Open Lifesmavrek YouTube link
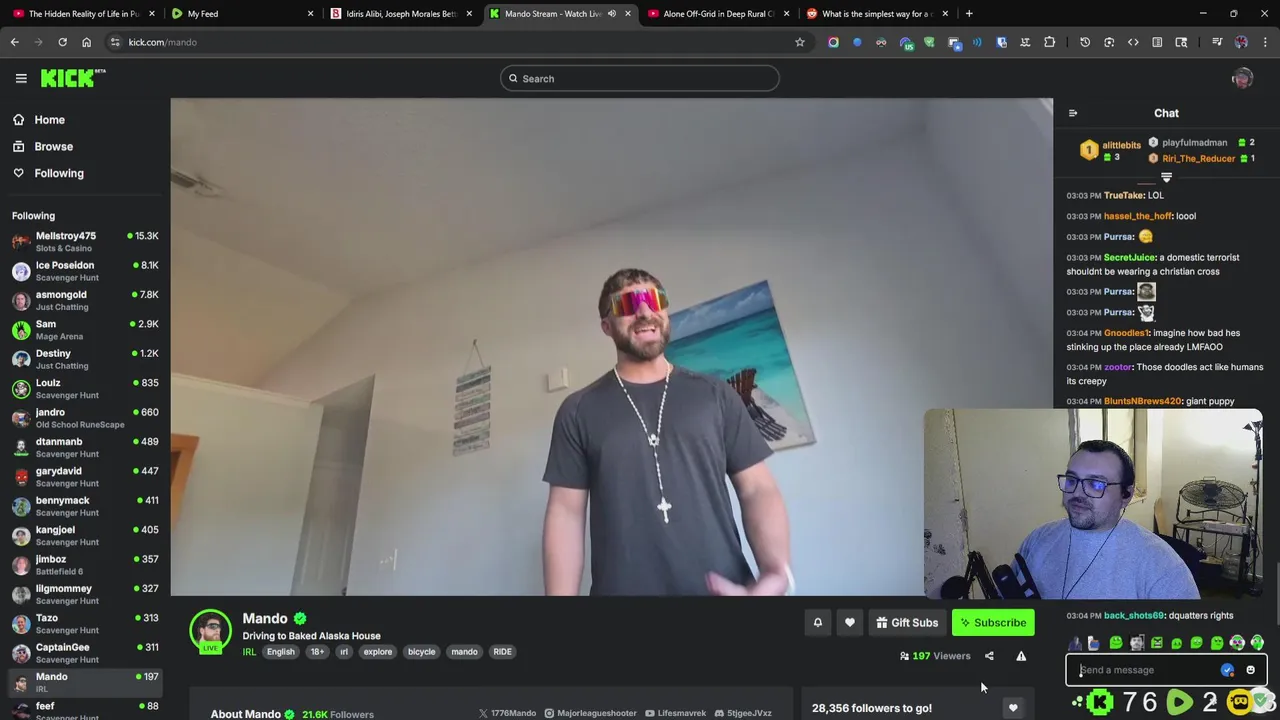The height and width of the screenshot is (720, 1280). [675, 713]
